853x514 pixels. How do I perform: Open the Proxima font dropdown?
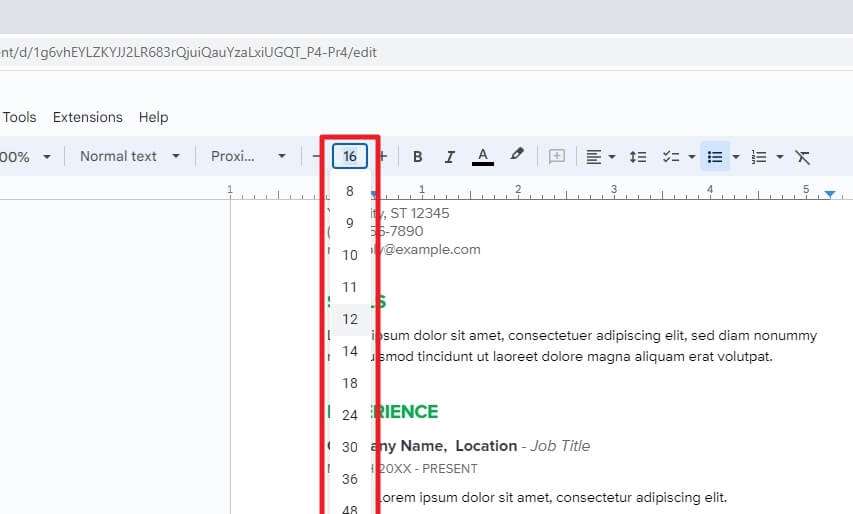point(248,157)
